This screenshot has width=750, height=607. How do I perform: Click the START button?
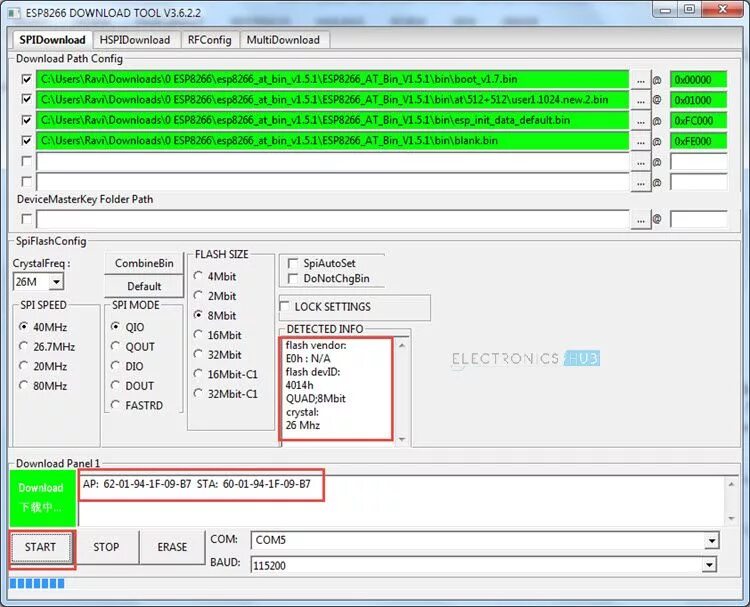coord(41,547)
